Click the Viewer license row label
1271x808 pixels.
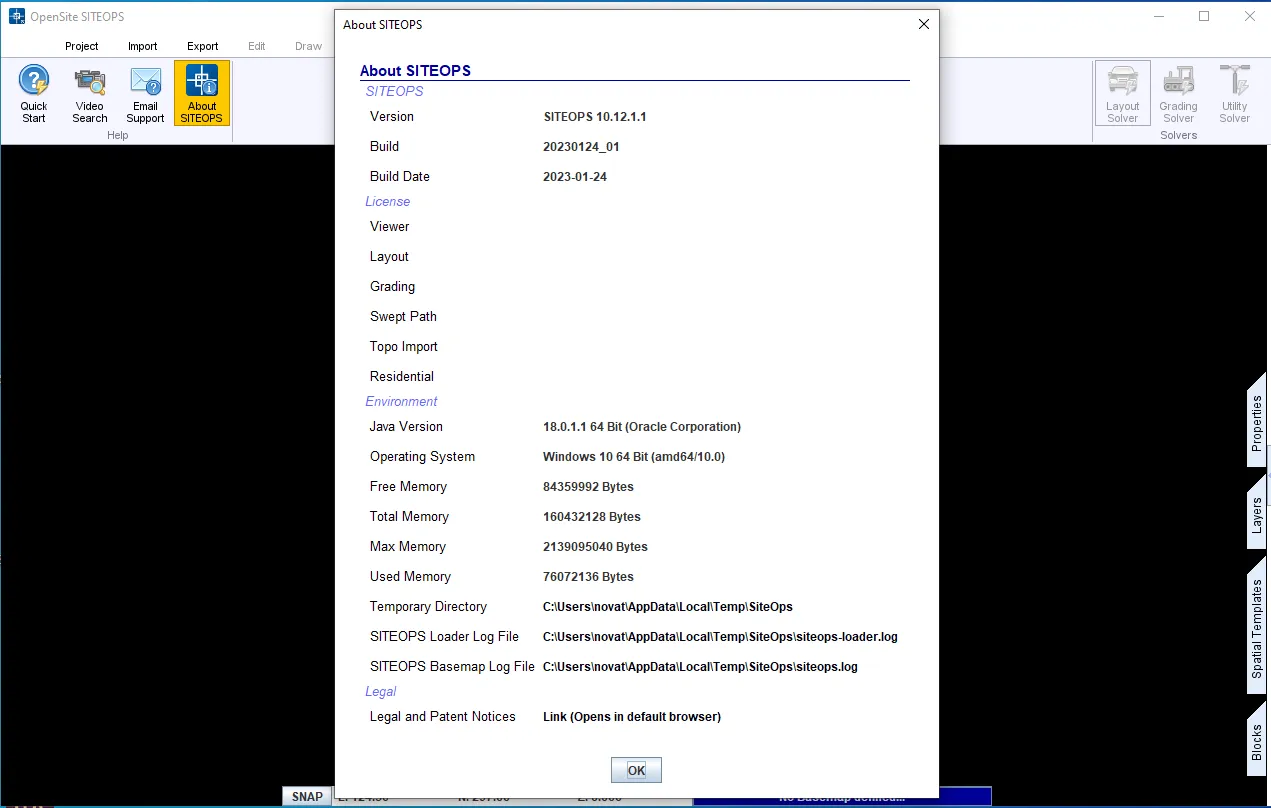tap(390, 227)
